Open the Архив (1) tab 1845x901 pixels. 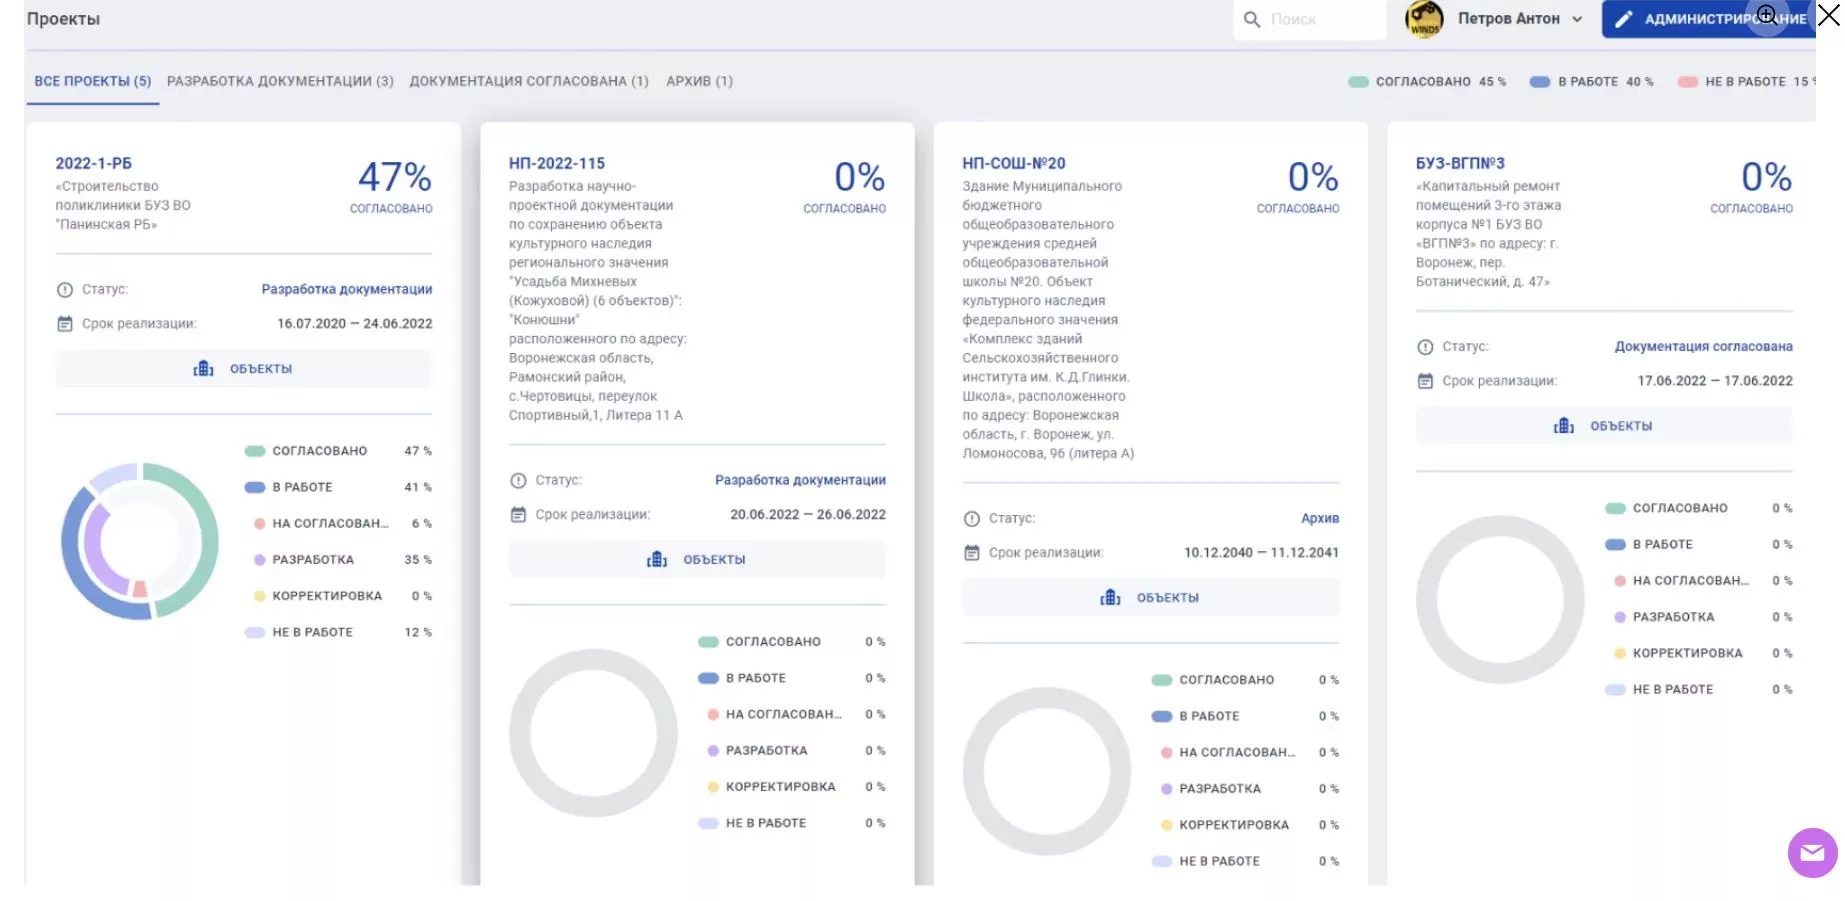[x=699, y=81]
